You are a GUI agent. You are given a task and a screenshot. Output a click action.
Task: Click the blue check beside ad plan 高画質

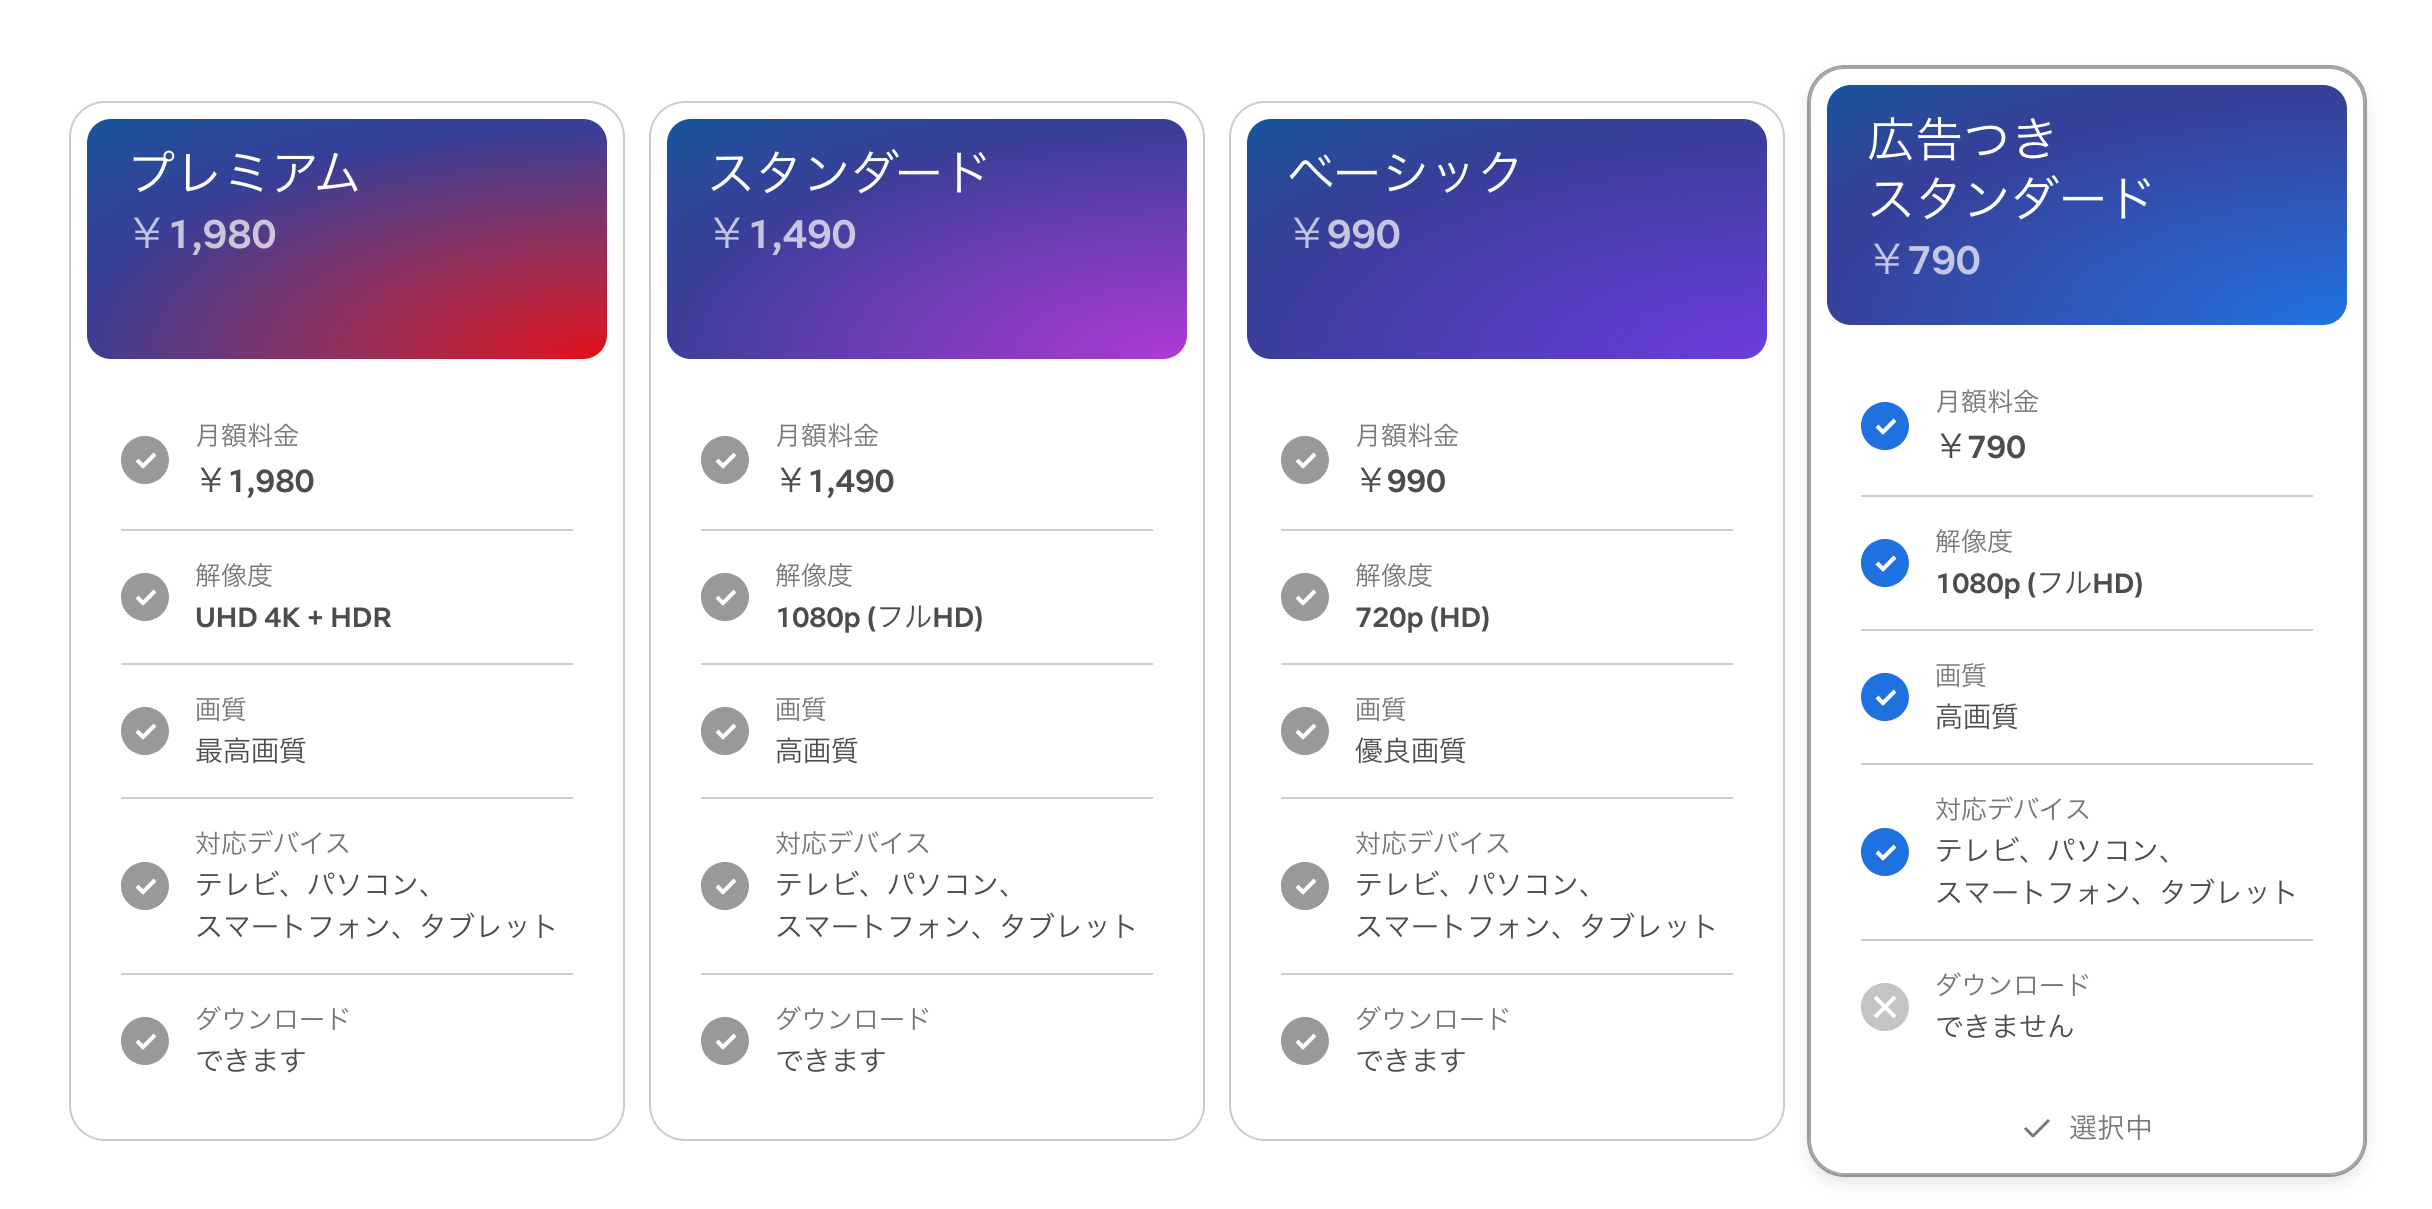tap(1885, 697)
